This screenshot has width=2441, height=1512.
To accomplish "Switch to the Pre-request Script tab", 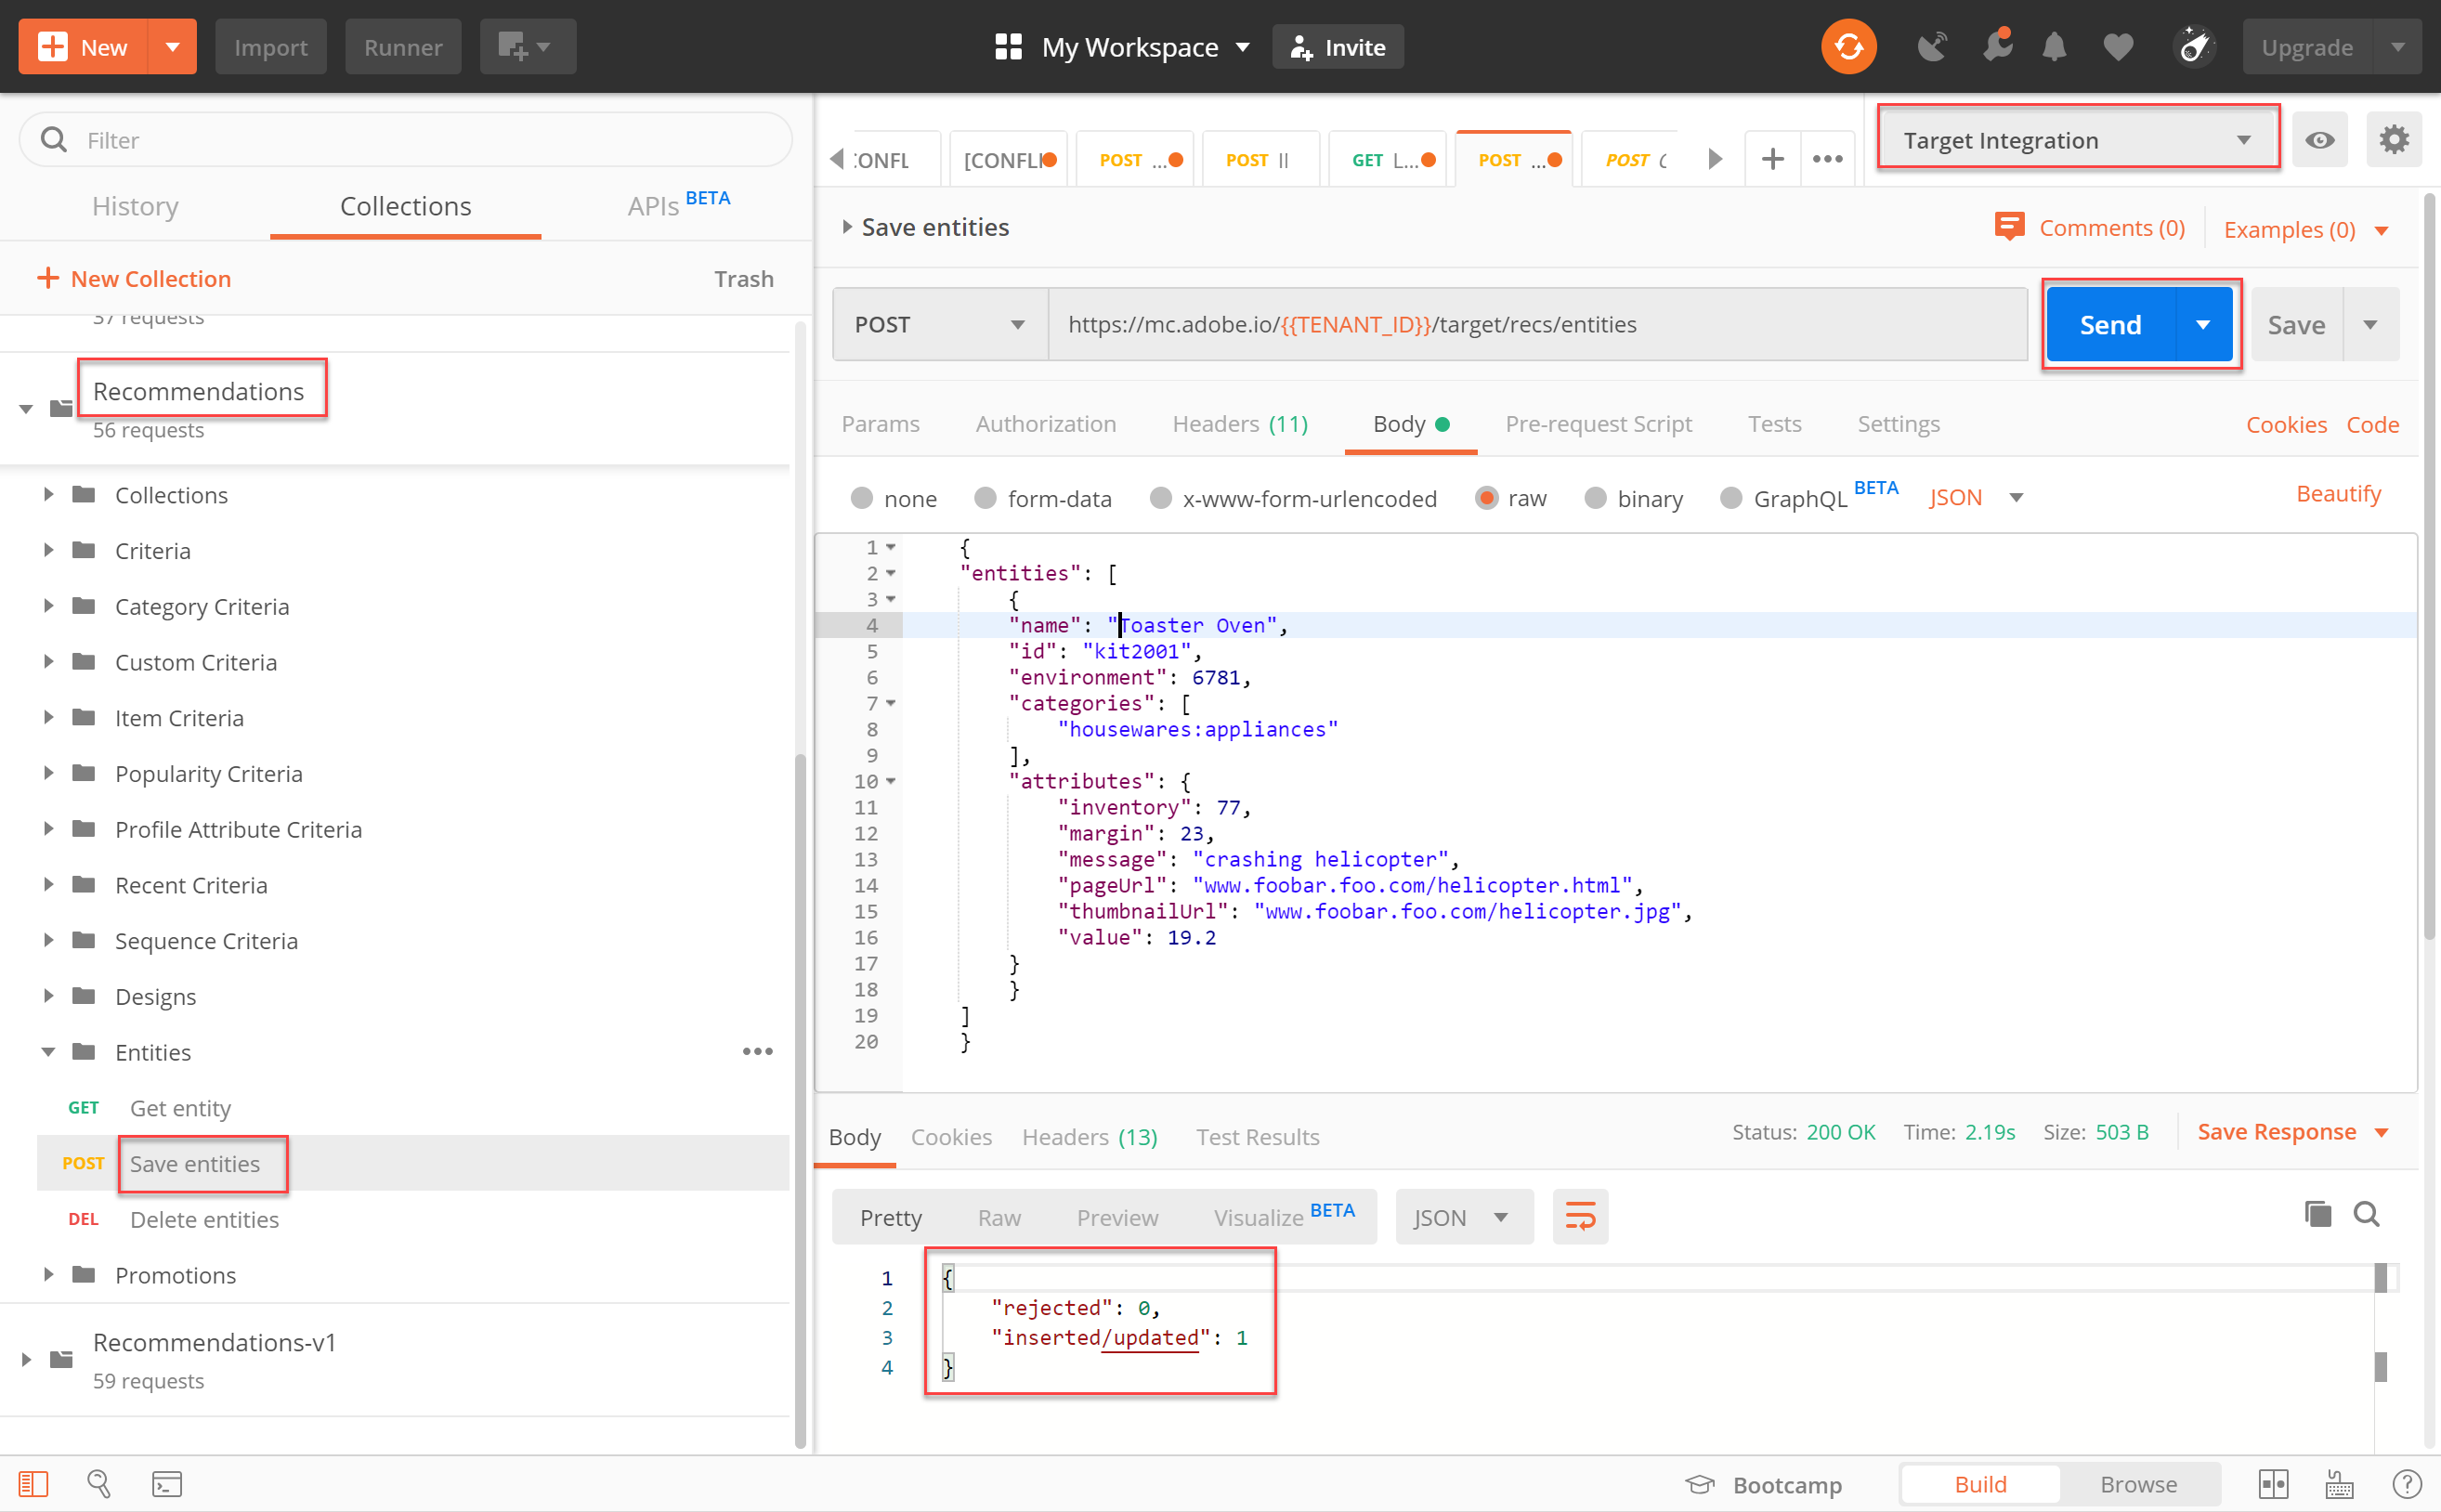I will coord(1598,424).
